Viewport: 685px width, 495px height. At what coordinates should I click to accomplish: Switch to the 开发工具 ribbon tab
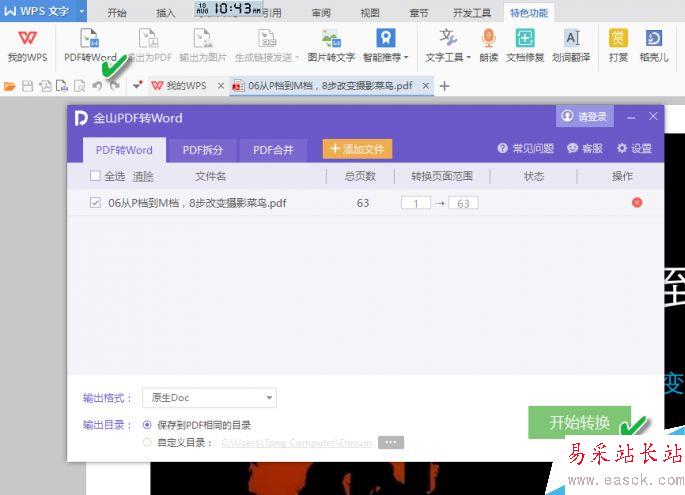472,13
